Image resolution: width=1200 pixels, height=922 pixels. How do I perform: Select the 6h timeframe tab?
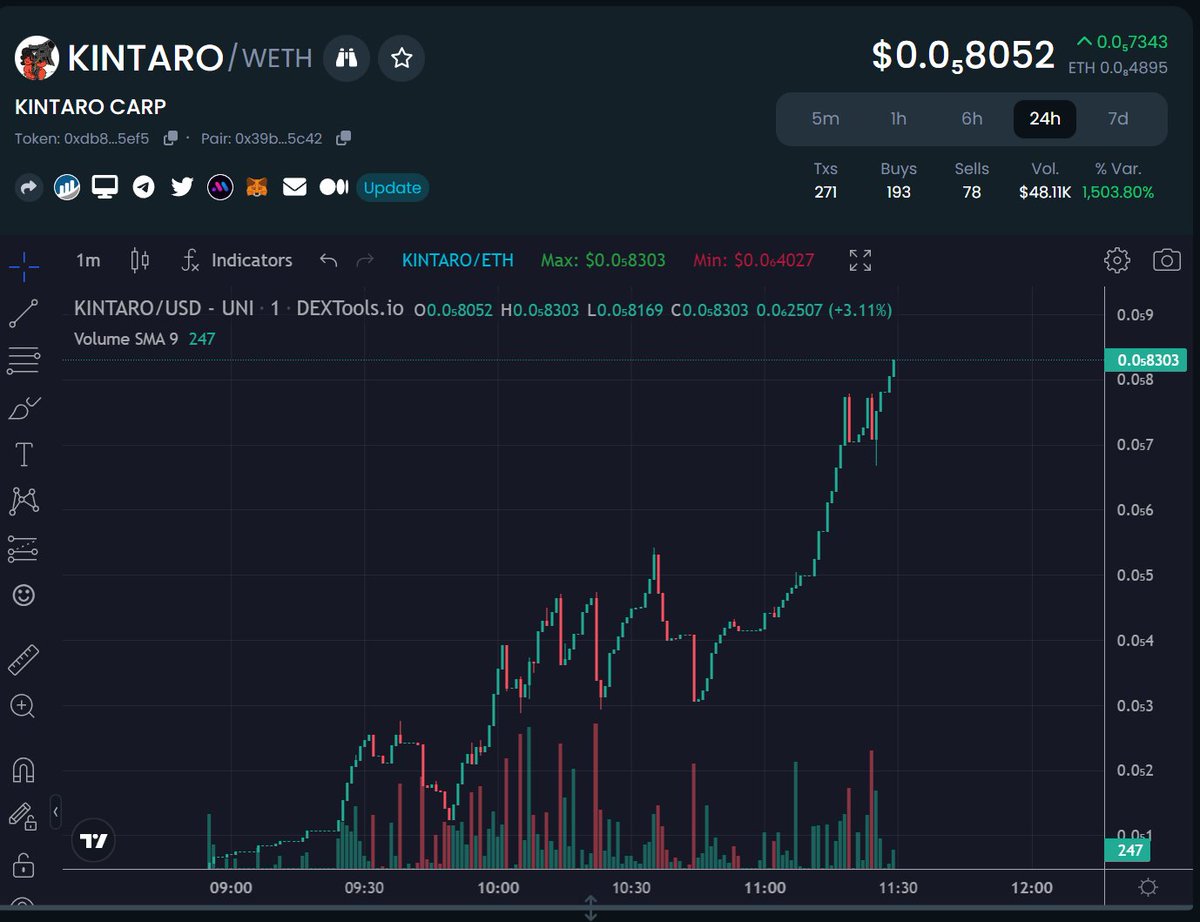click(x=972, y=119)
